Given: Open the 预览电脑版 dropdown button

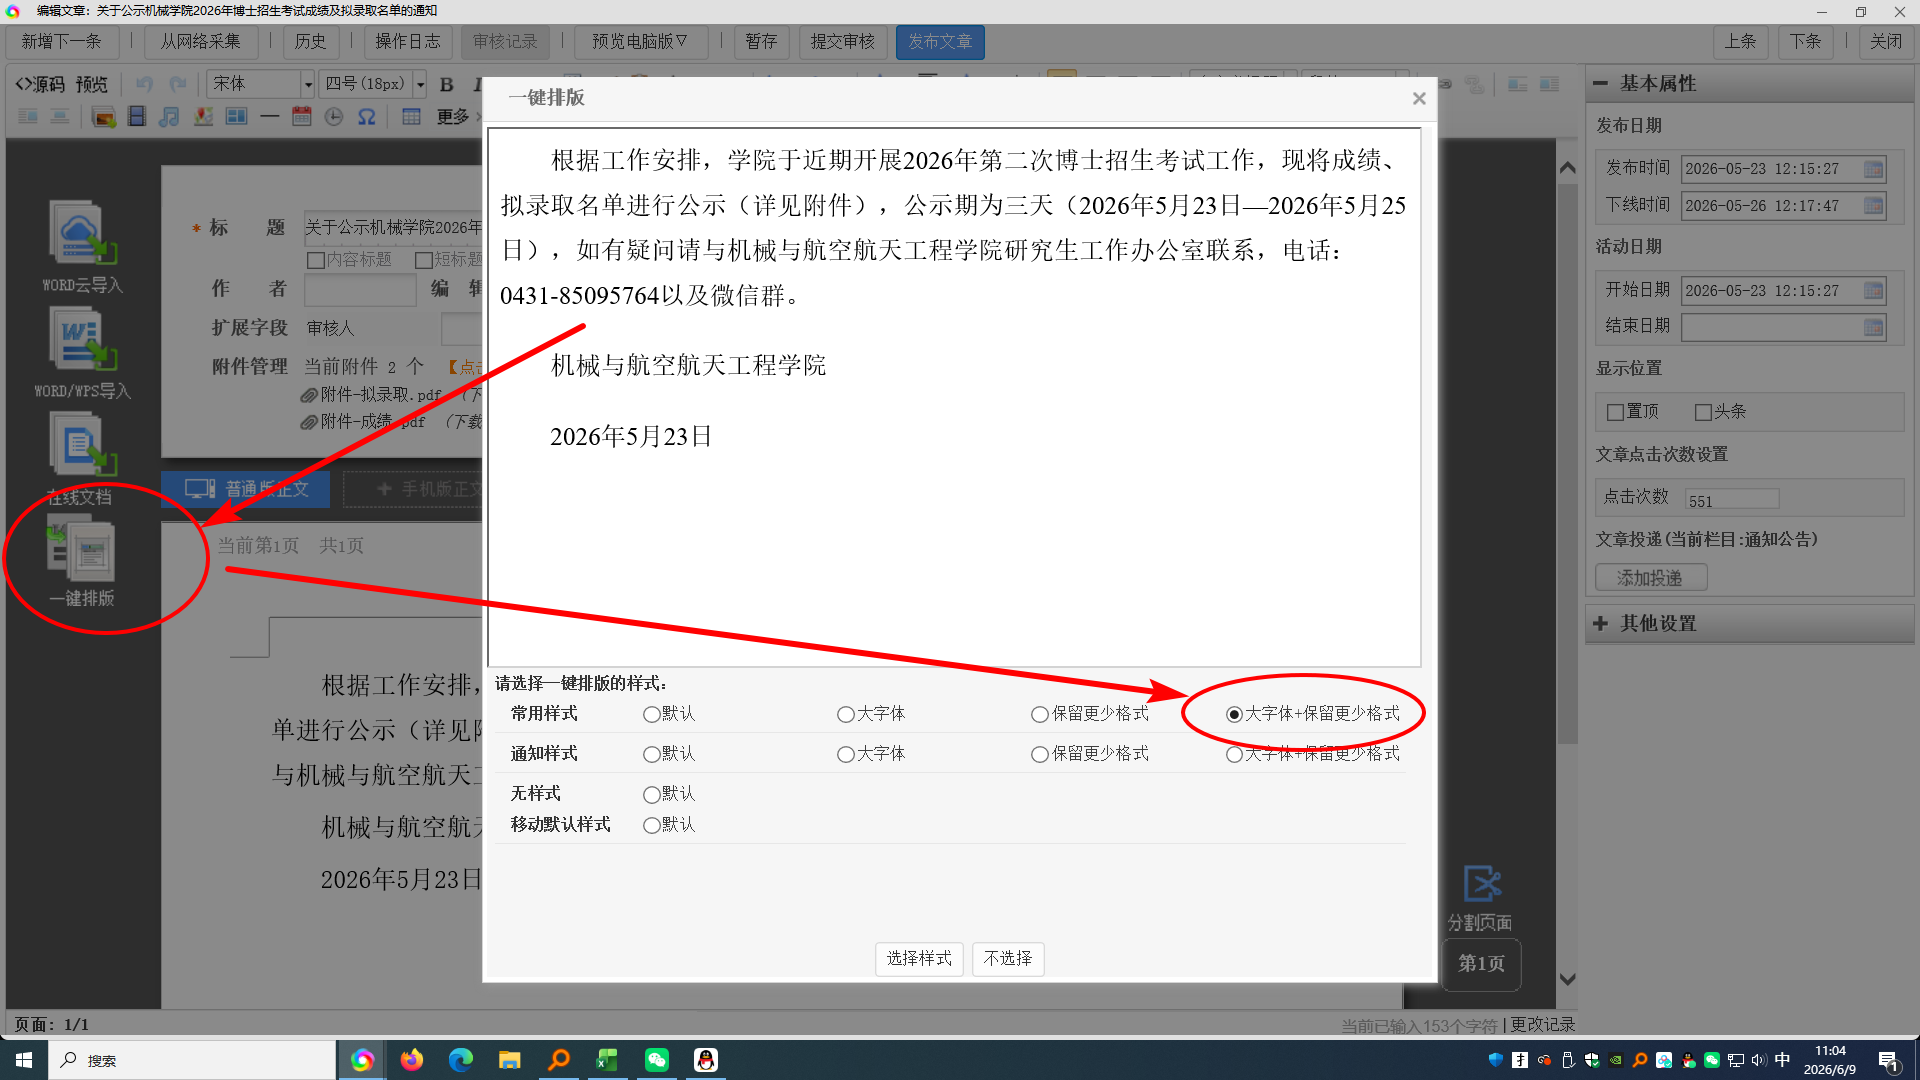Looking at the screenshot, I should click(640, 42).
